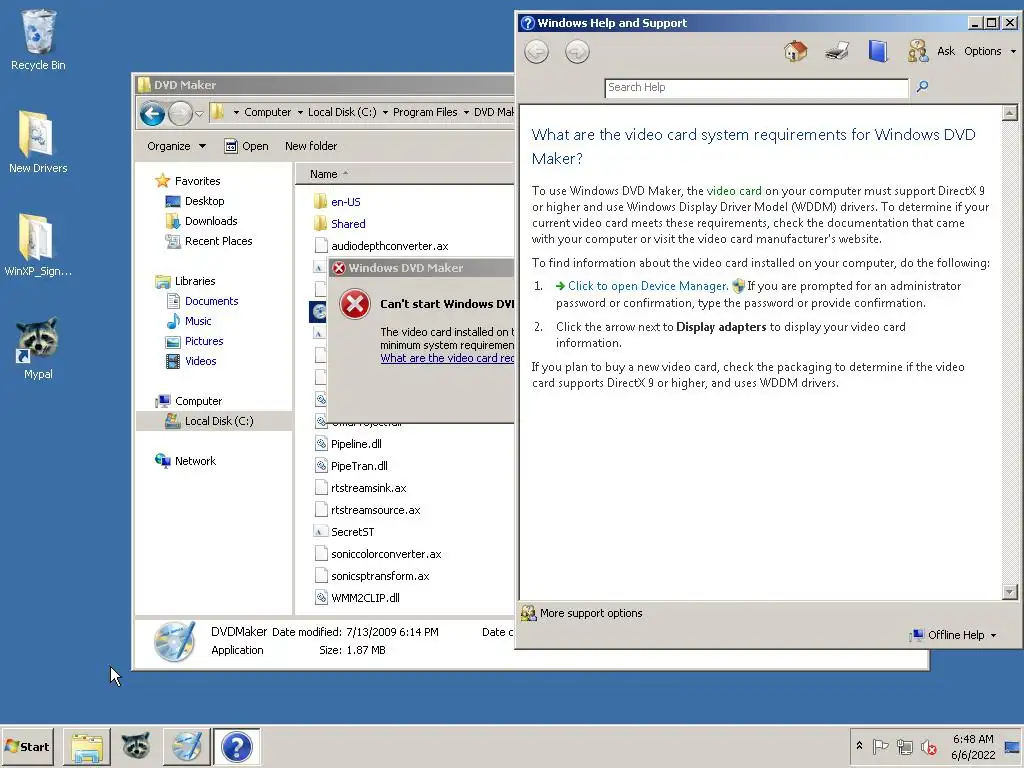The height and width of the screenshot is (768, 1024).
Task: Select Local Disk (C:) in navigation pane
Action: coord(218,421)
